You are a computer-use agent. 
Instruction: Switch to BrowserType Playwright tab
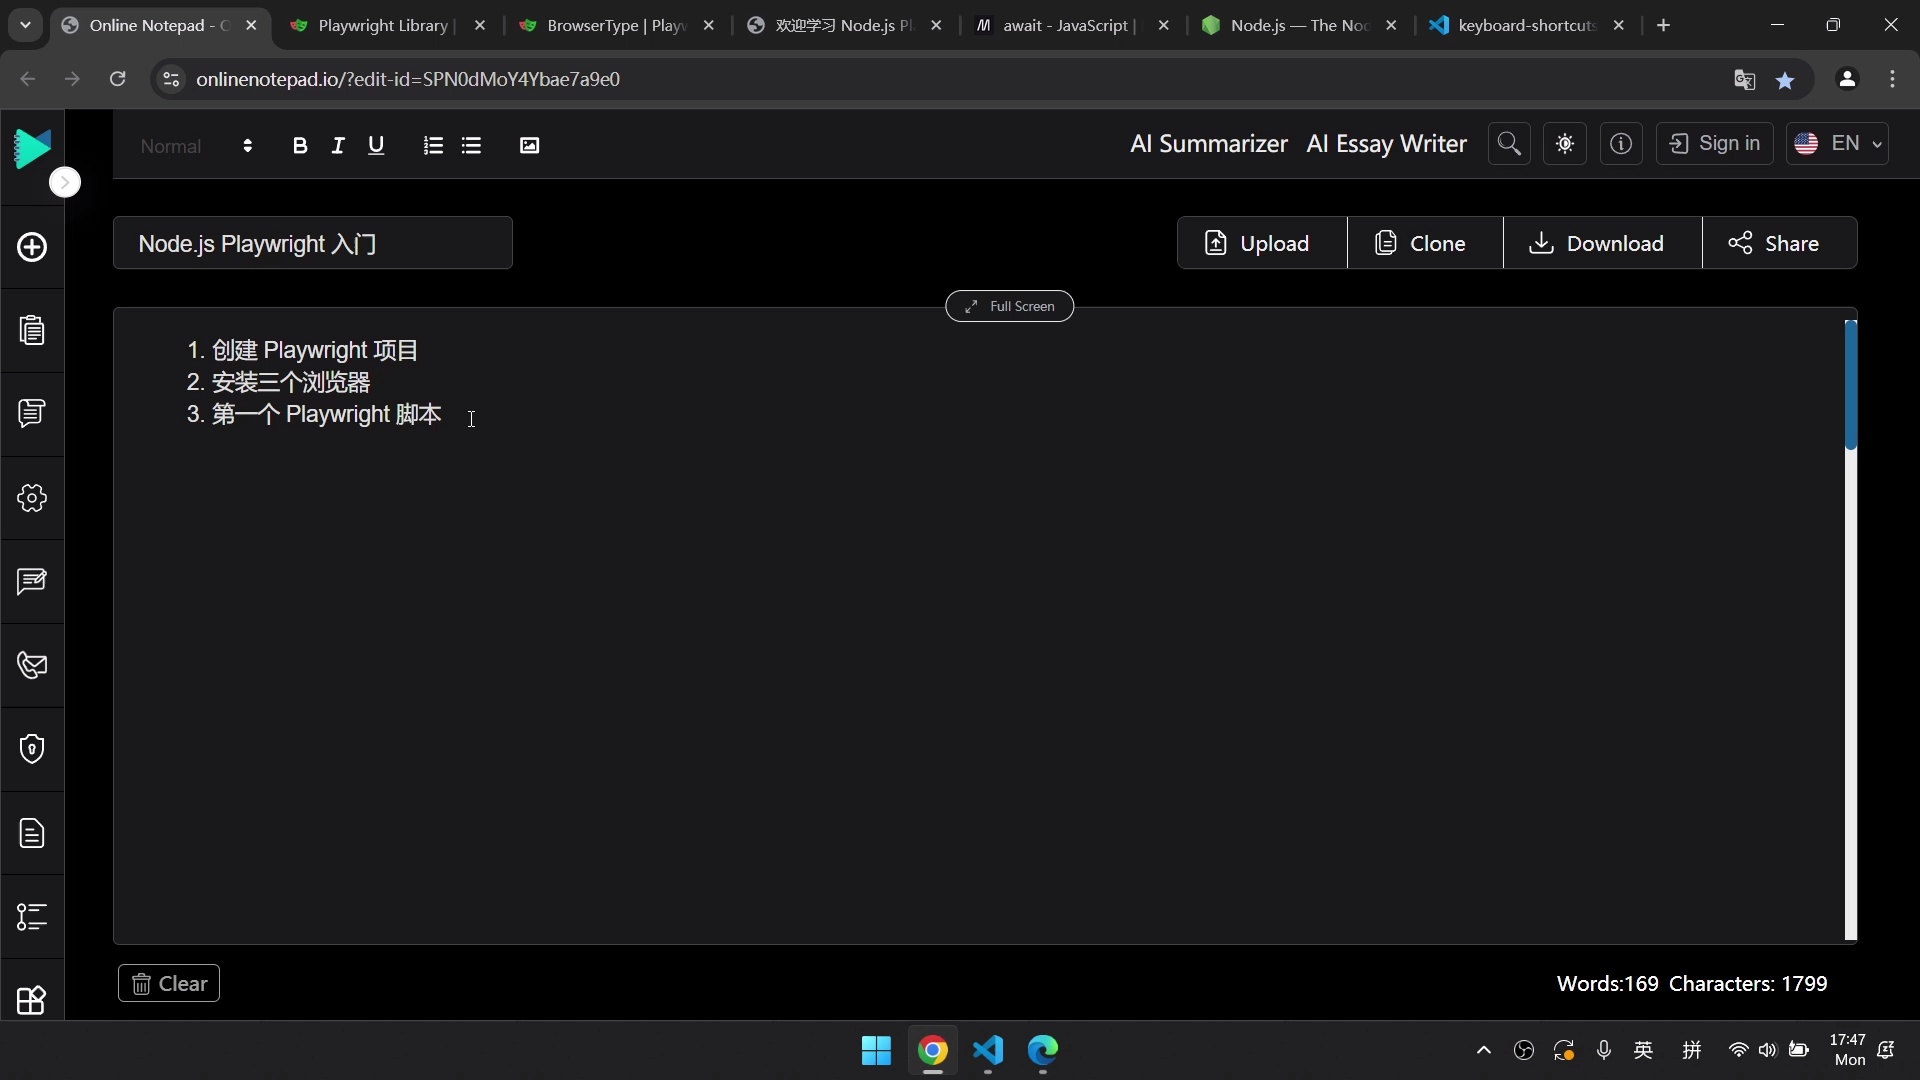600,26
